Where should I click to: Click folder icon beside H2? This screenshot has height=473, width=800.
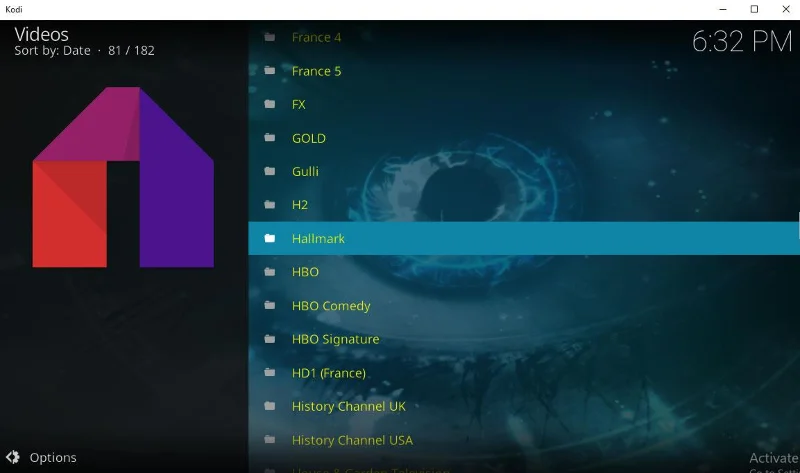click(270, 205)
